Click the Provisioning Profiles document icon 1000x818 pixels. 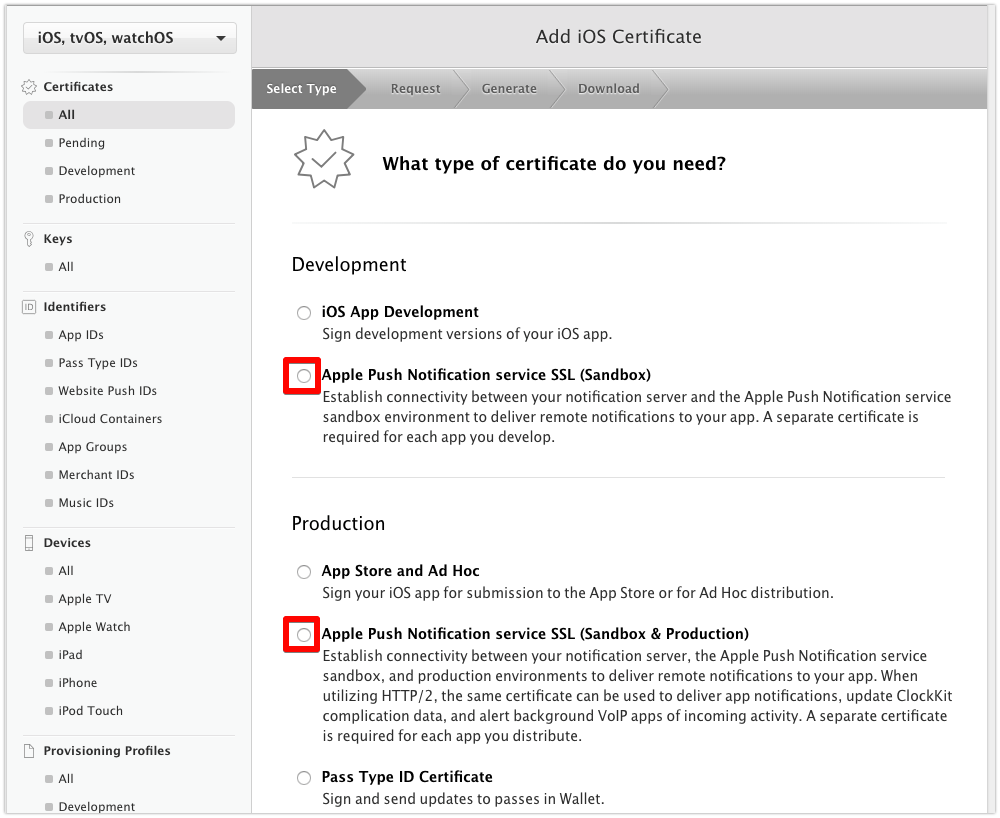click(29, 750)
